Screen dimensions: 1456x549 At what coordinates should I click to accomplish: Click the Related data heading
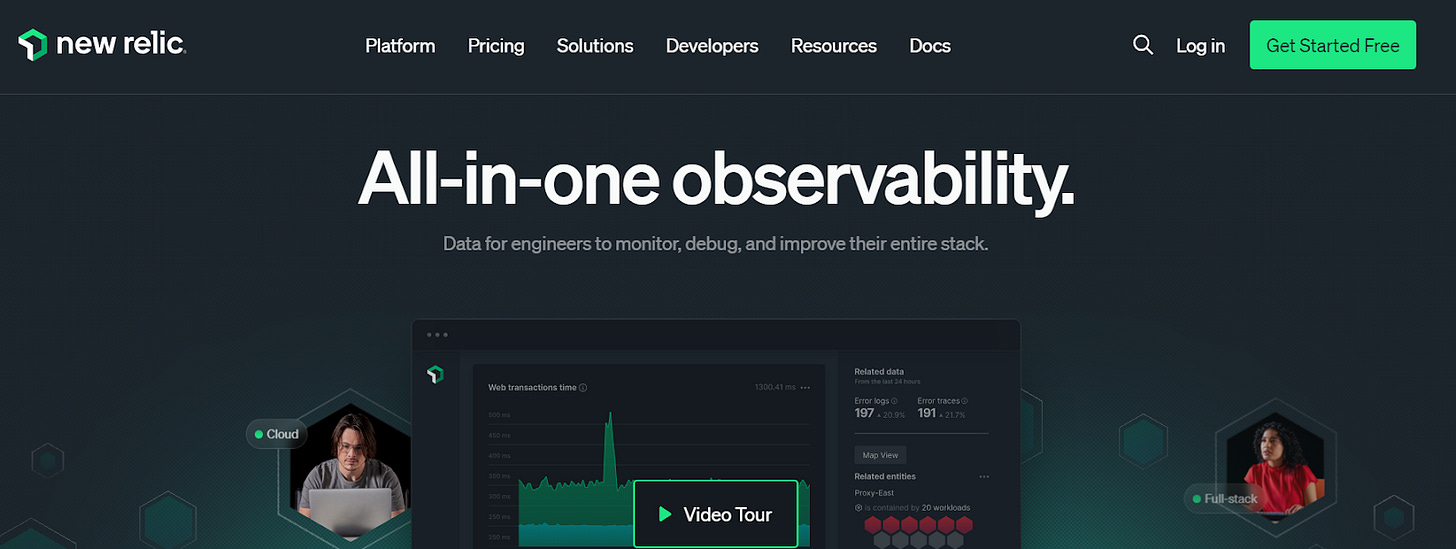tap(877, 372)
